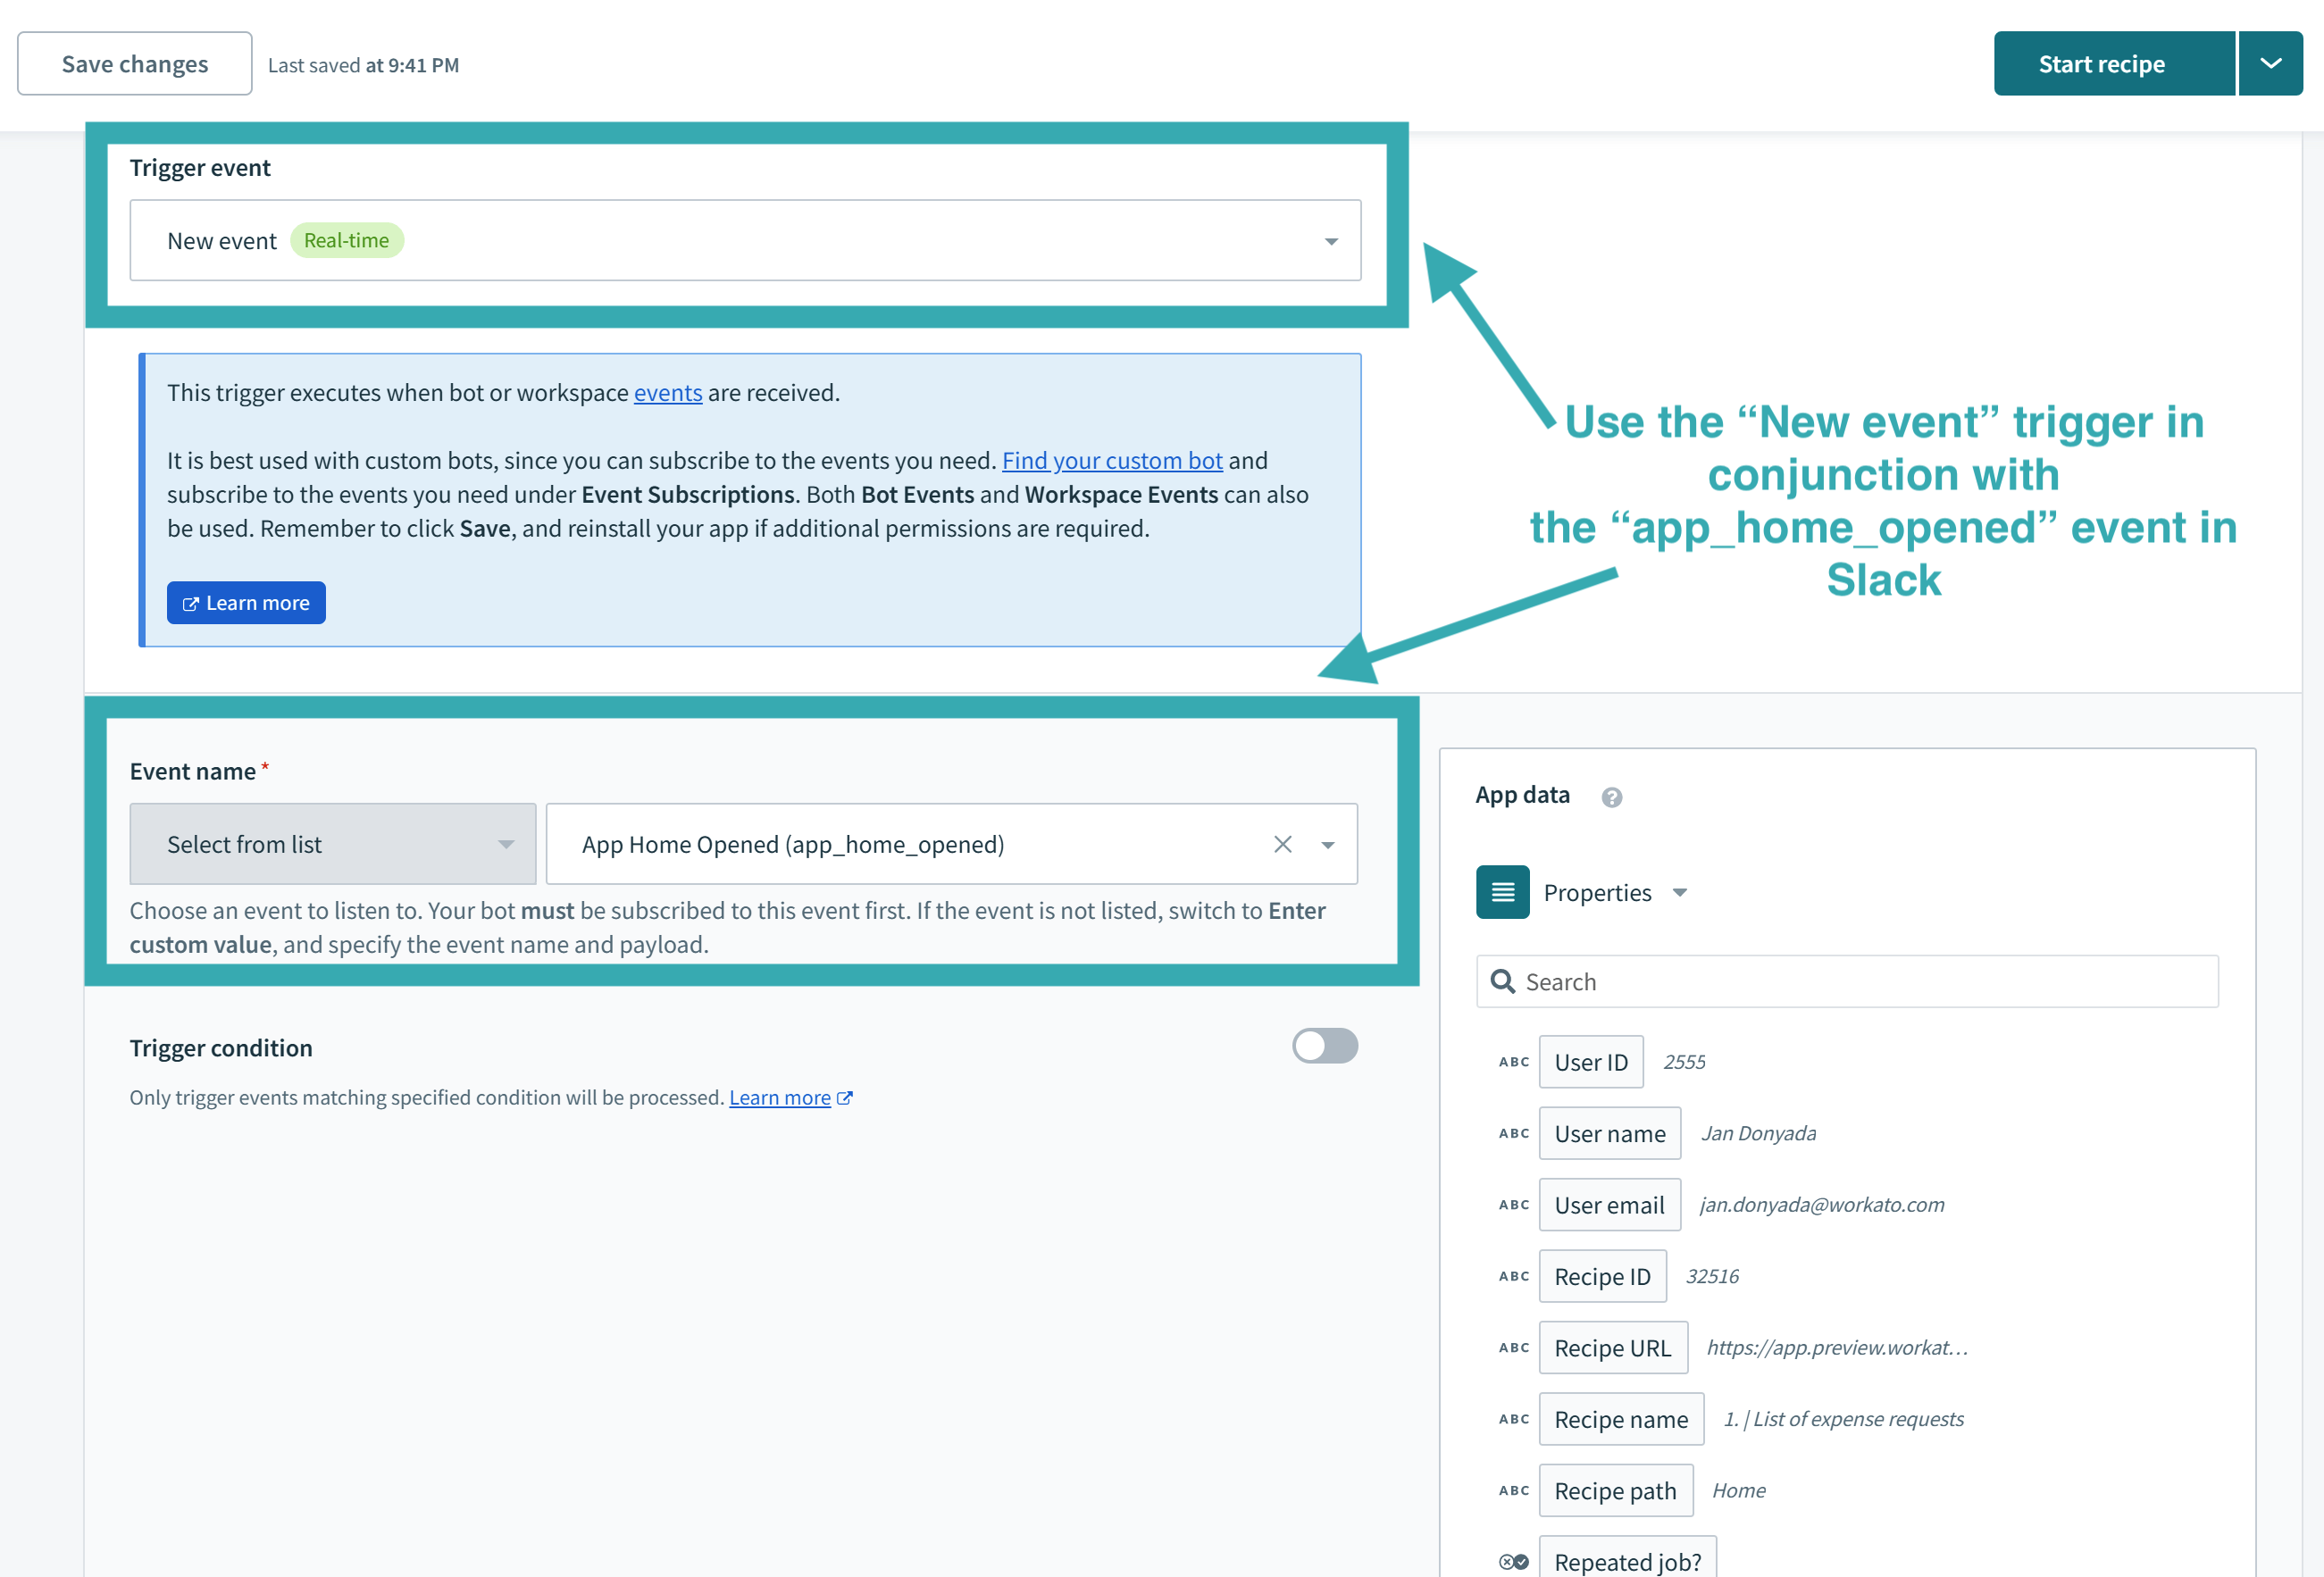Open the Trigger event New event dropdown
This screenshot has height=1577, width=2324.
click(745, 240)
